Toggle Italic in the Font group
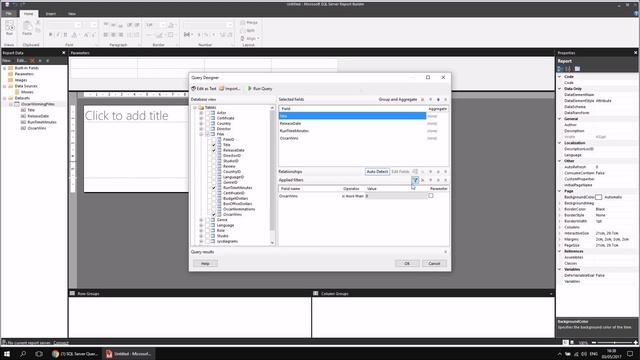 pos(58,35)
